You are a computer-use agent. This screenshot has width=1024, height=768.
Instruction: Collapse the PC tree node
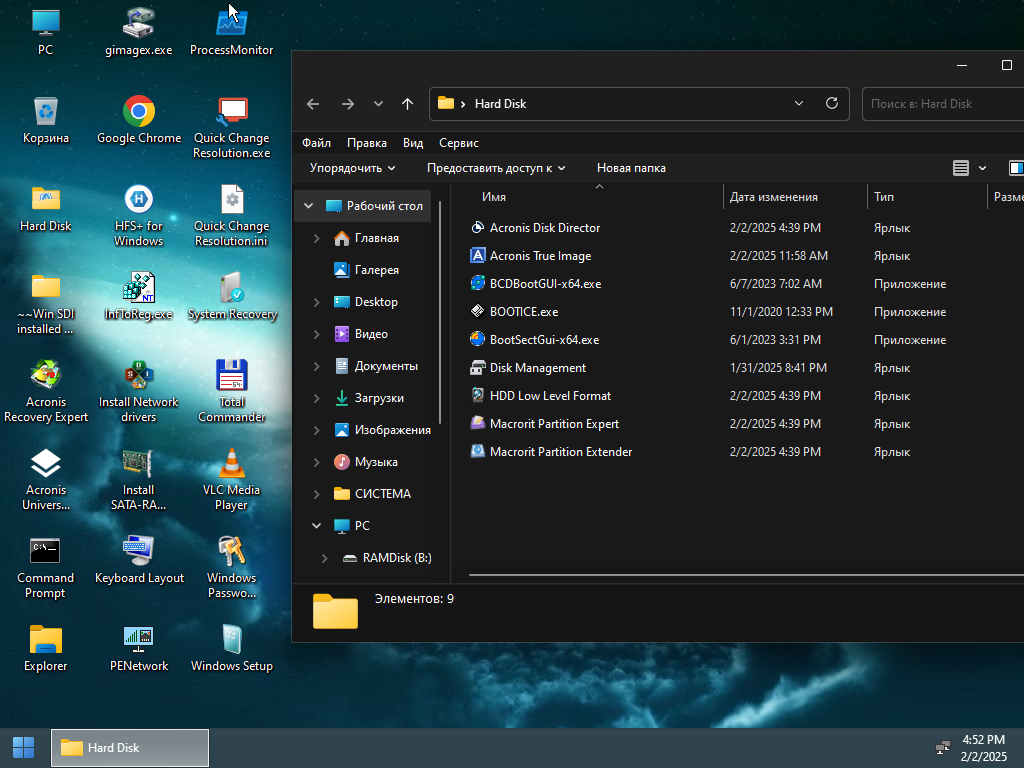[x=317, y=526]
